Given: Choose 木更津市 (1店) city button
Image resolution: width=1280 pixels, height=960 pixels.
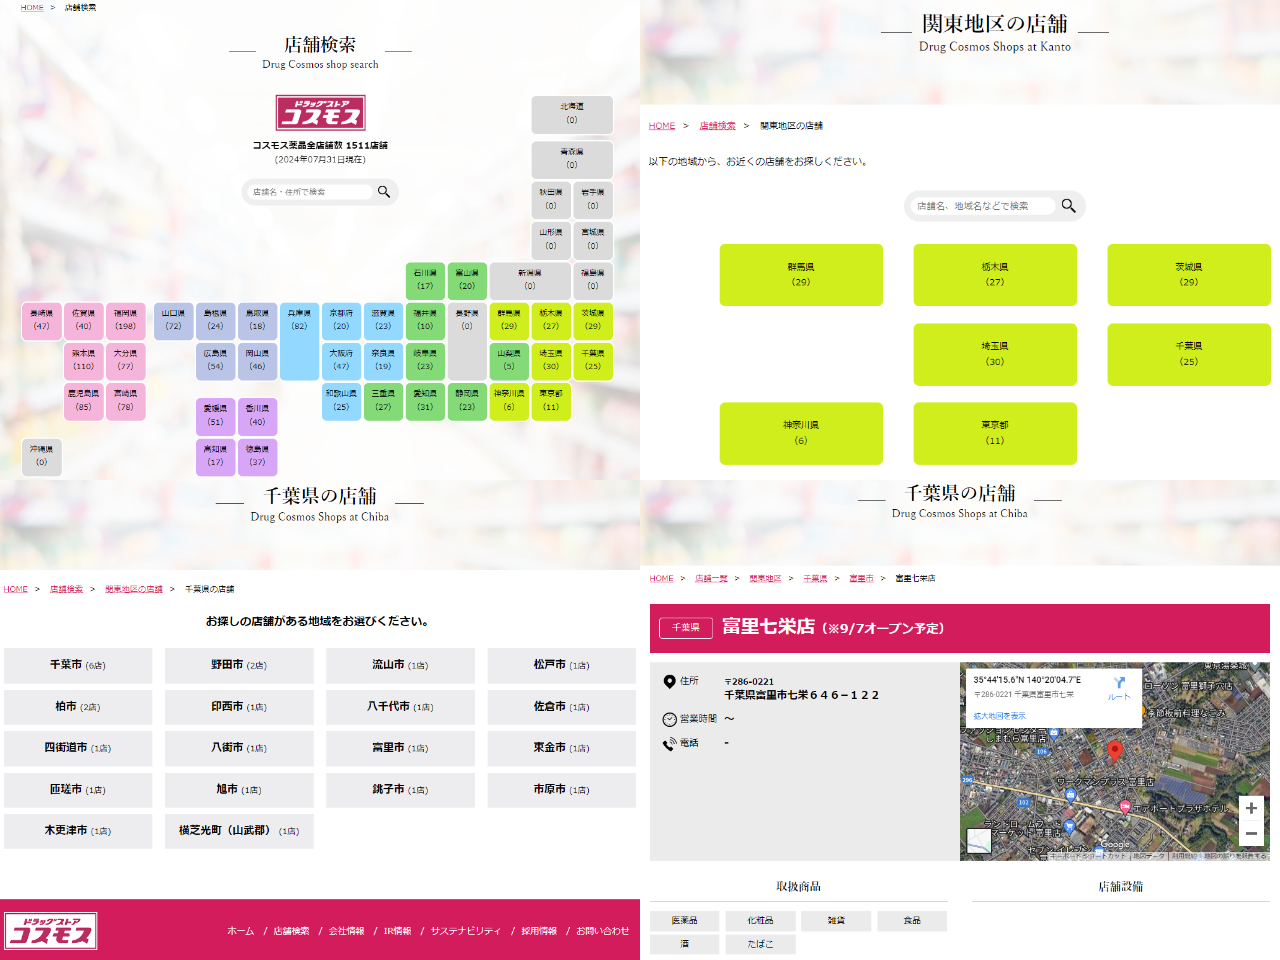Looking at the screenshot, I should (78, 831).
